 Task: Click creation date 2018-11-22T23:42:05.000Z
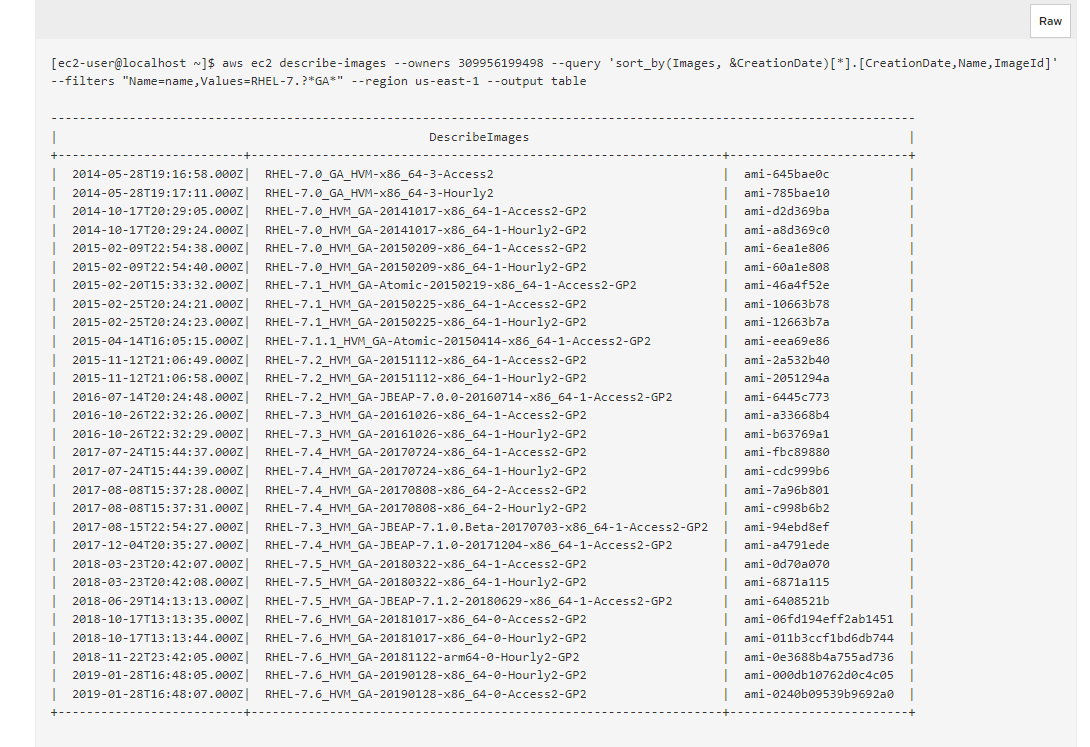(x=158, y=657)
